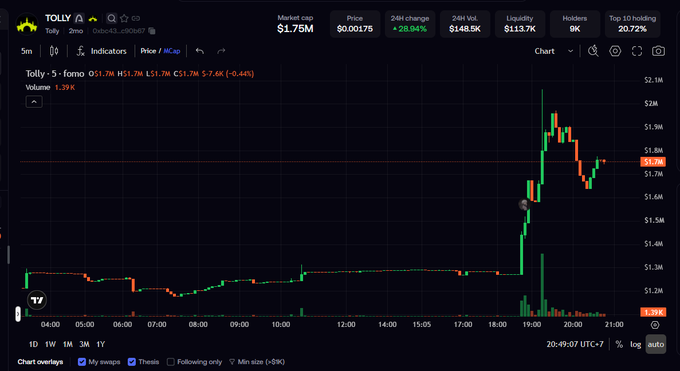The image size is (680, 371).
Task: Click the volume label 1.39K on the axis
Action: point(653,312)
